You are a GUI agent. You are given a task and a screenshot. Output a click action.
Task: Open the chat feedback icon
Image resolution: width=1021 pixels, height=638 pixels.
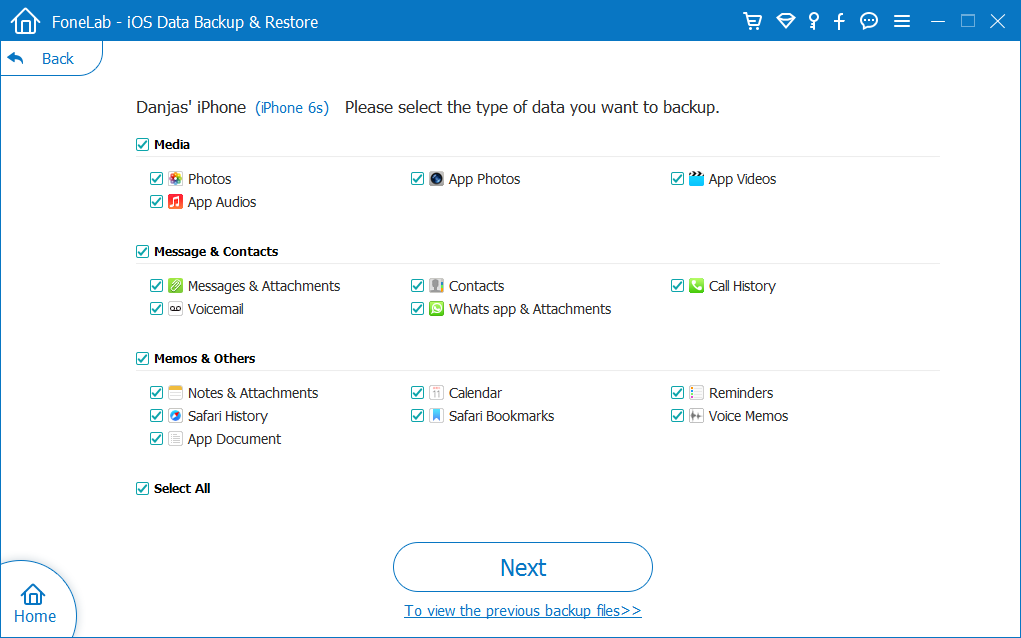click(x=869, y=21)
